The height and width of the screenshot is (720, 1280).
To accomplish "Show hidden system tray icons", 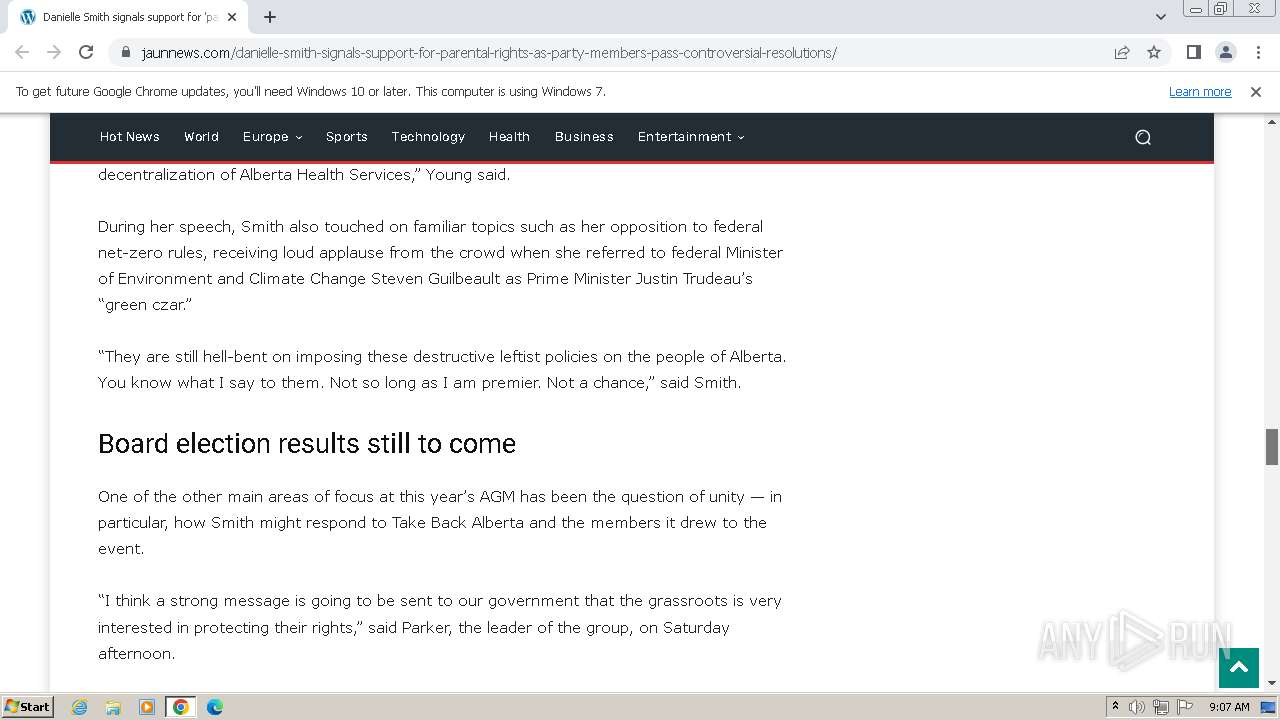I will pos(1115,707).
